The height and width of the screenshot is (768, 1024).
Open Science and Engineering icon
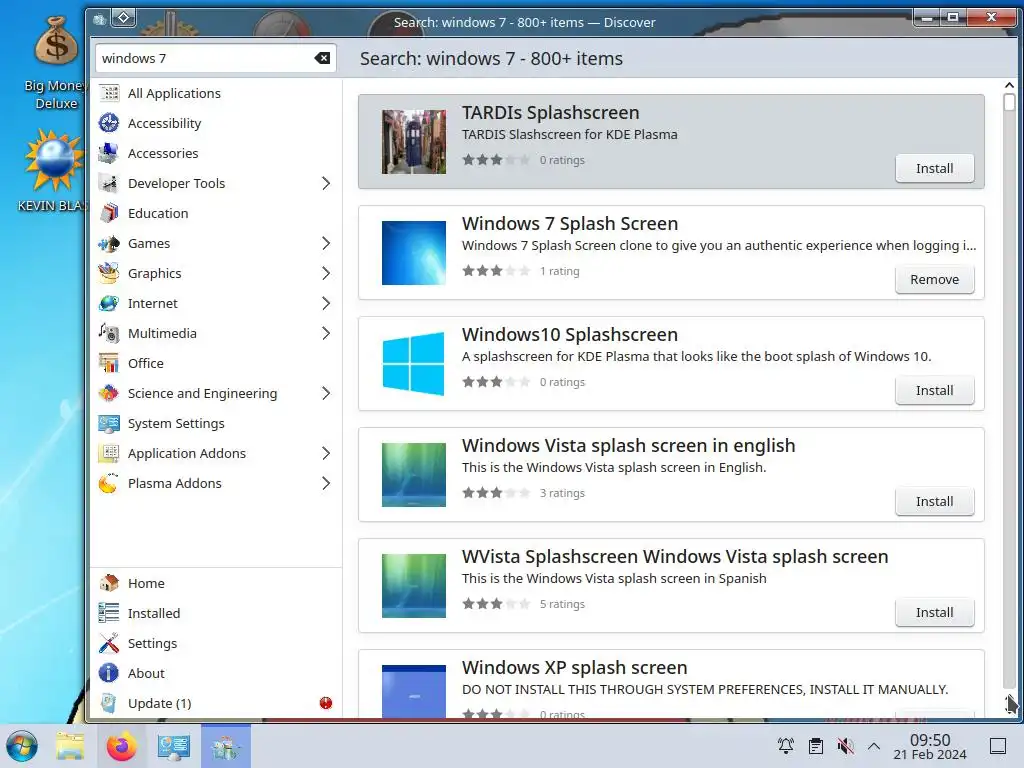point(109,394)
